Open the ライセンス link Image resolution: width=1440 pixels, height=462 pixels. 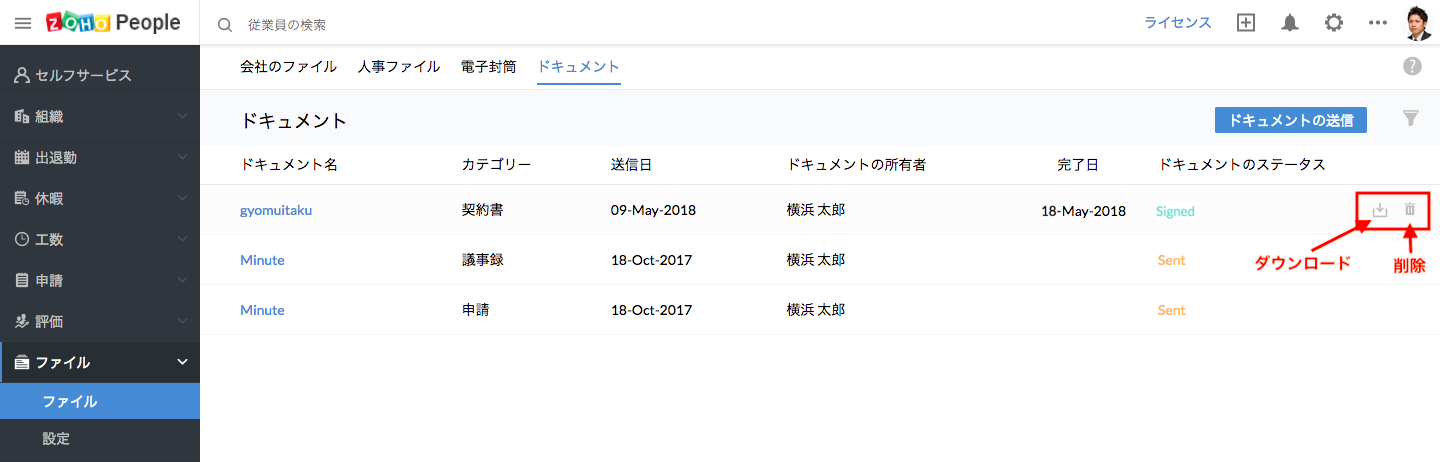tap(1178, 23)
